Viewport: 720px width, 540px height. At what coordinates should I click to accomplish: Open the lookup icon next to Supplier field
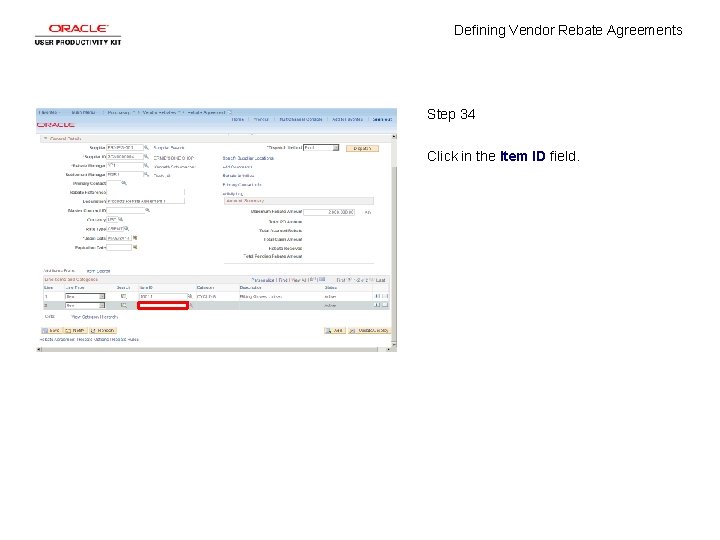(146, 147)
